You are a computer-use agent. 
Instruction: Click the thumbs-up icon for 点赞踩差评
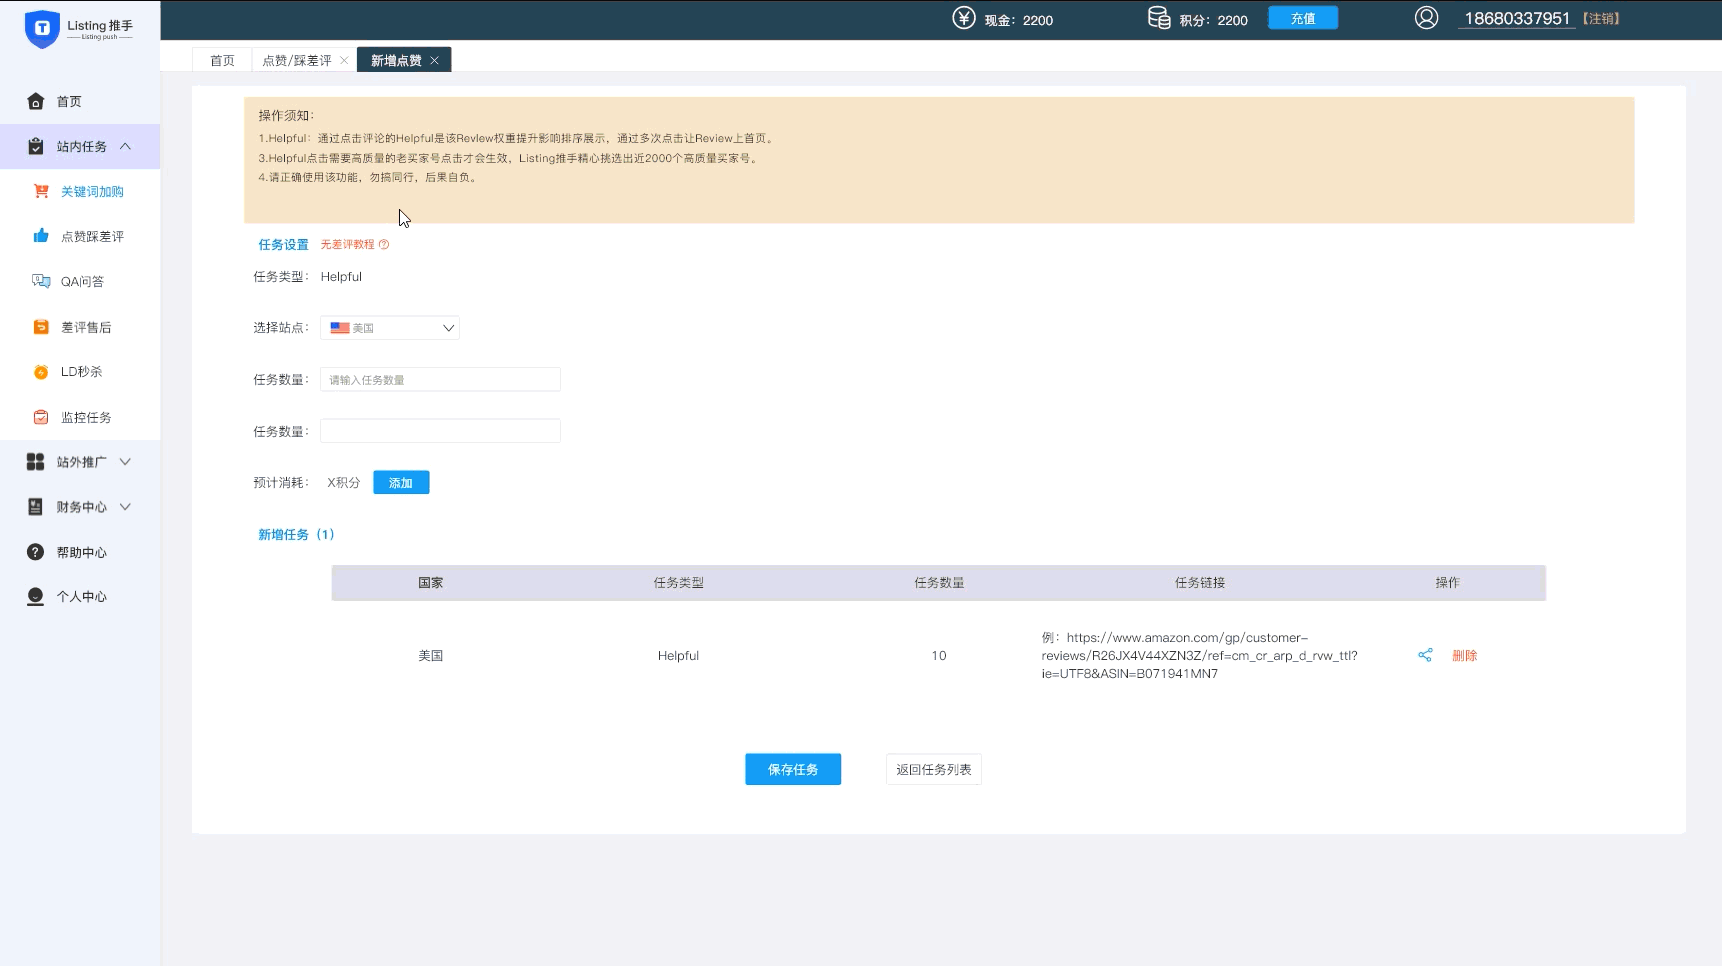41,236
